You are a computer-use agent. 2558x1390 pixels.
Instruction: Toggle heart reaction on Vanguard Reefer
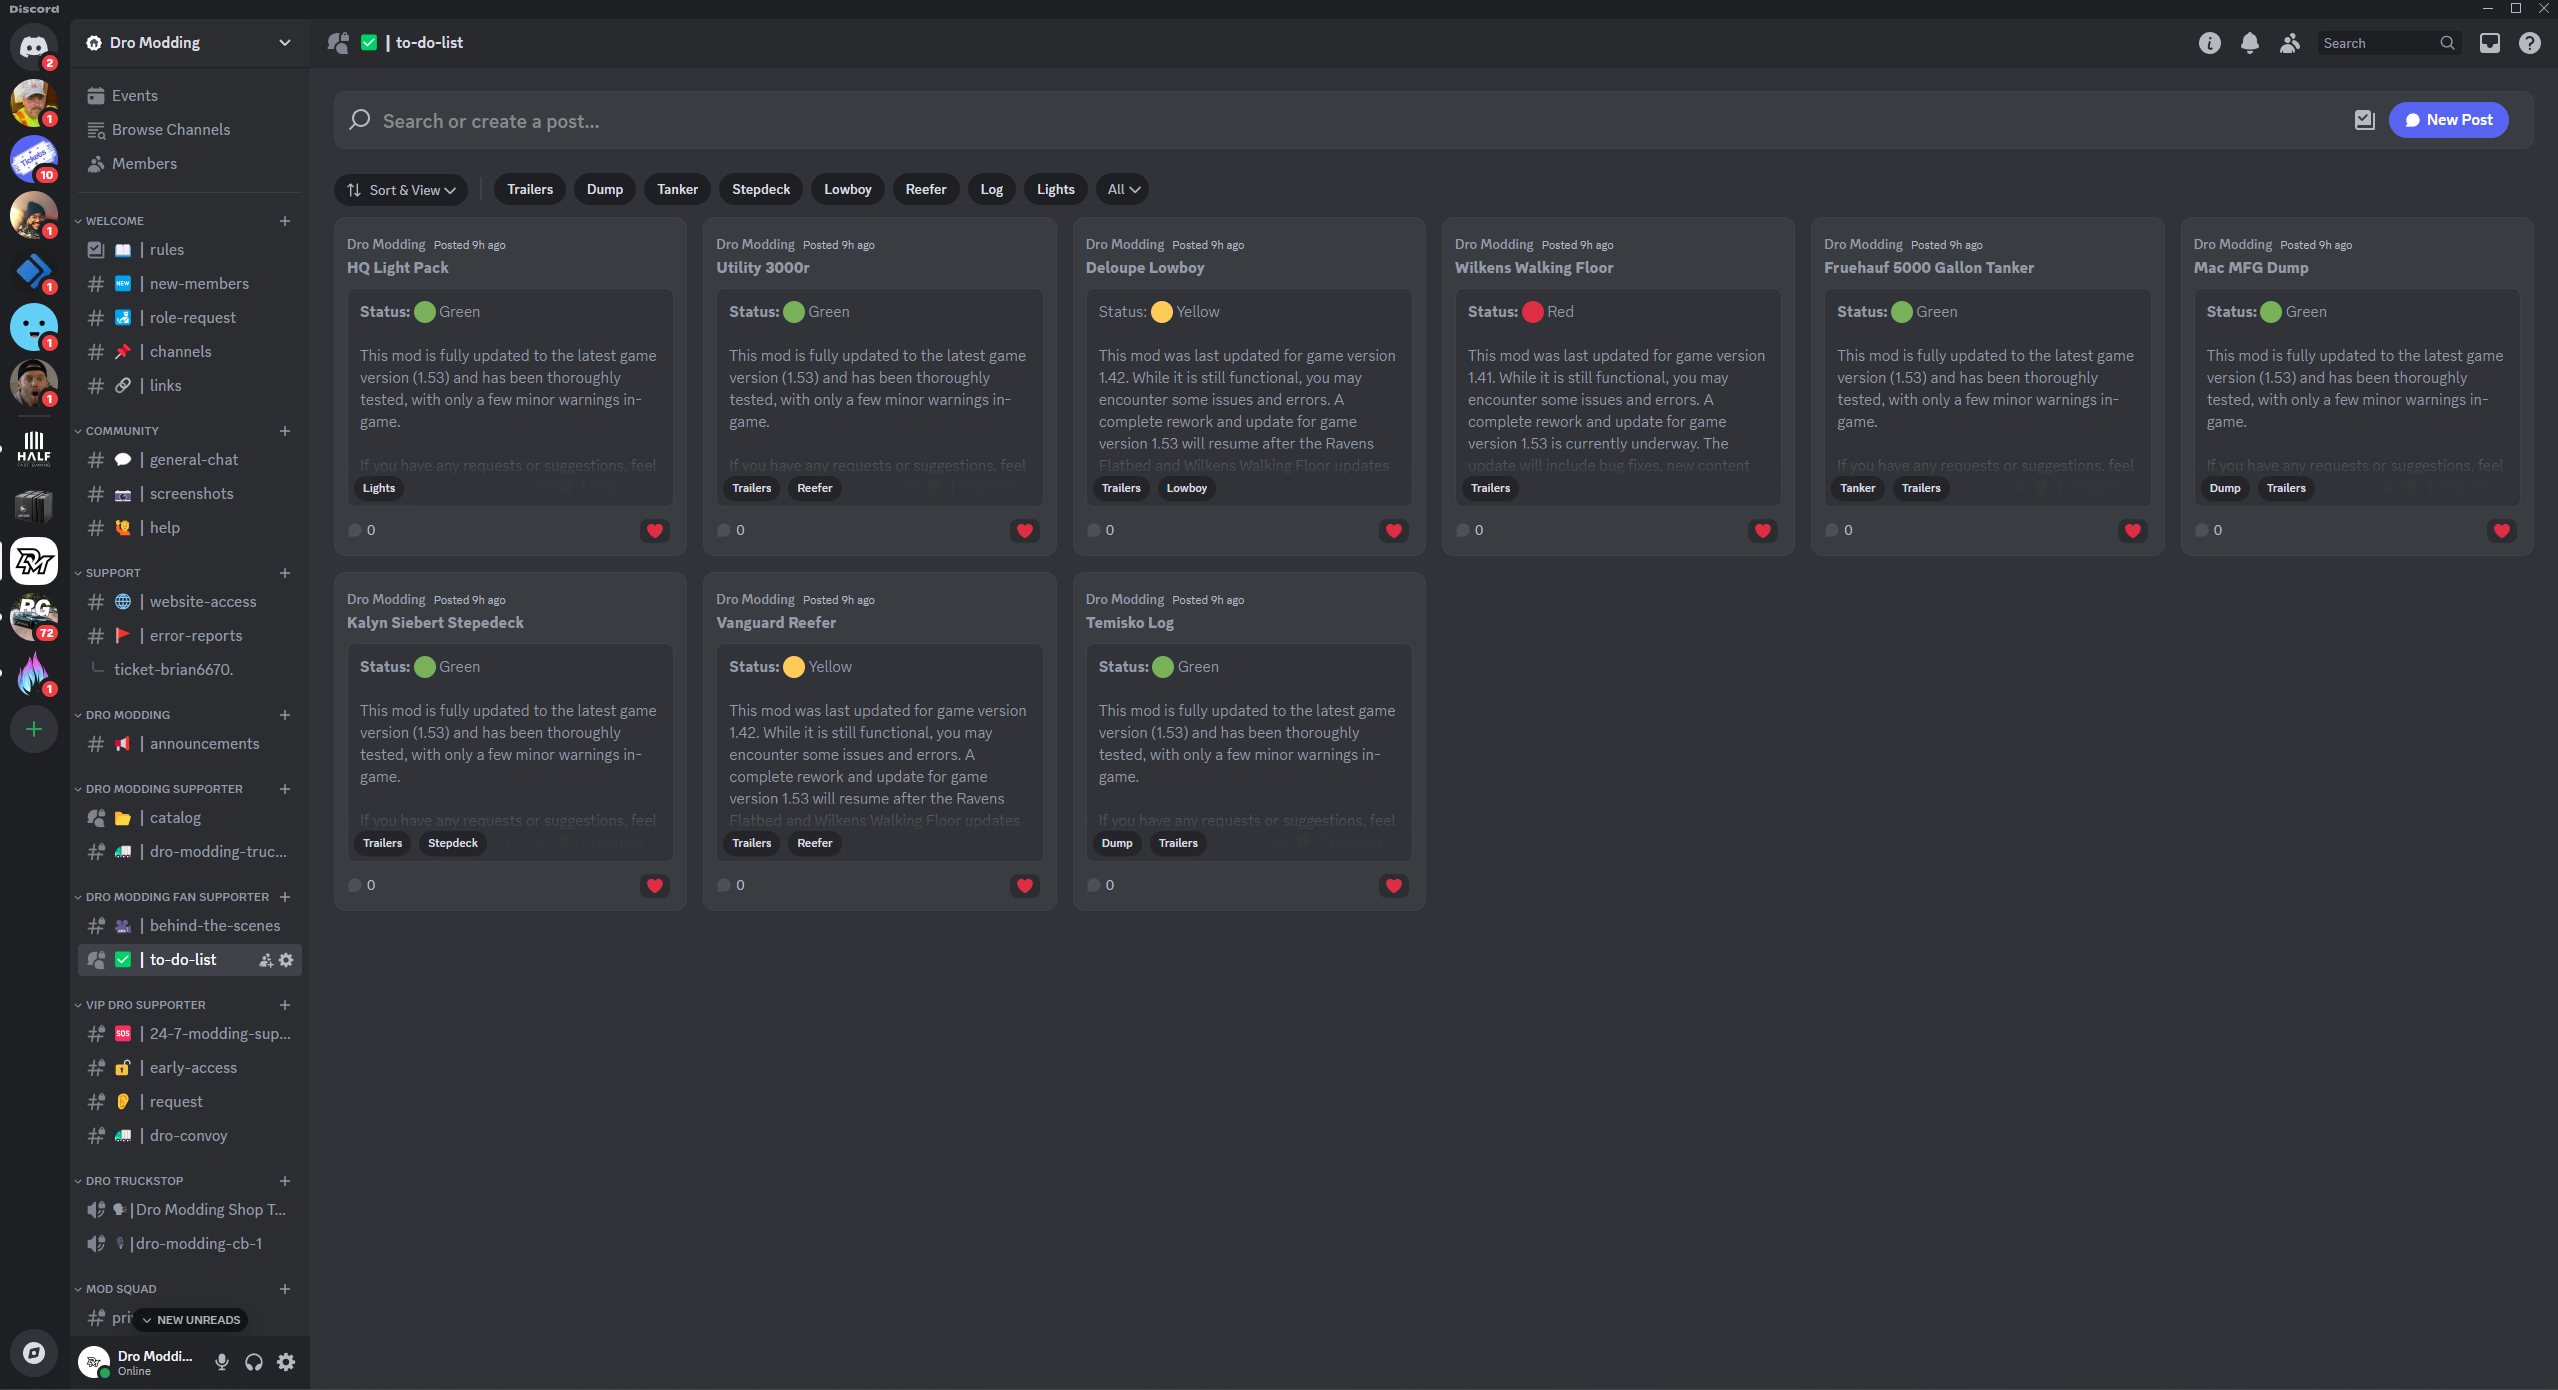pyautogui.click(x=1025, y=886)
